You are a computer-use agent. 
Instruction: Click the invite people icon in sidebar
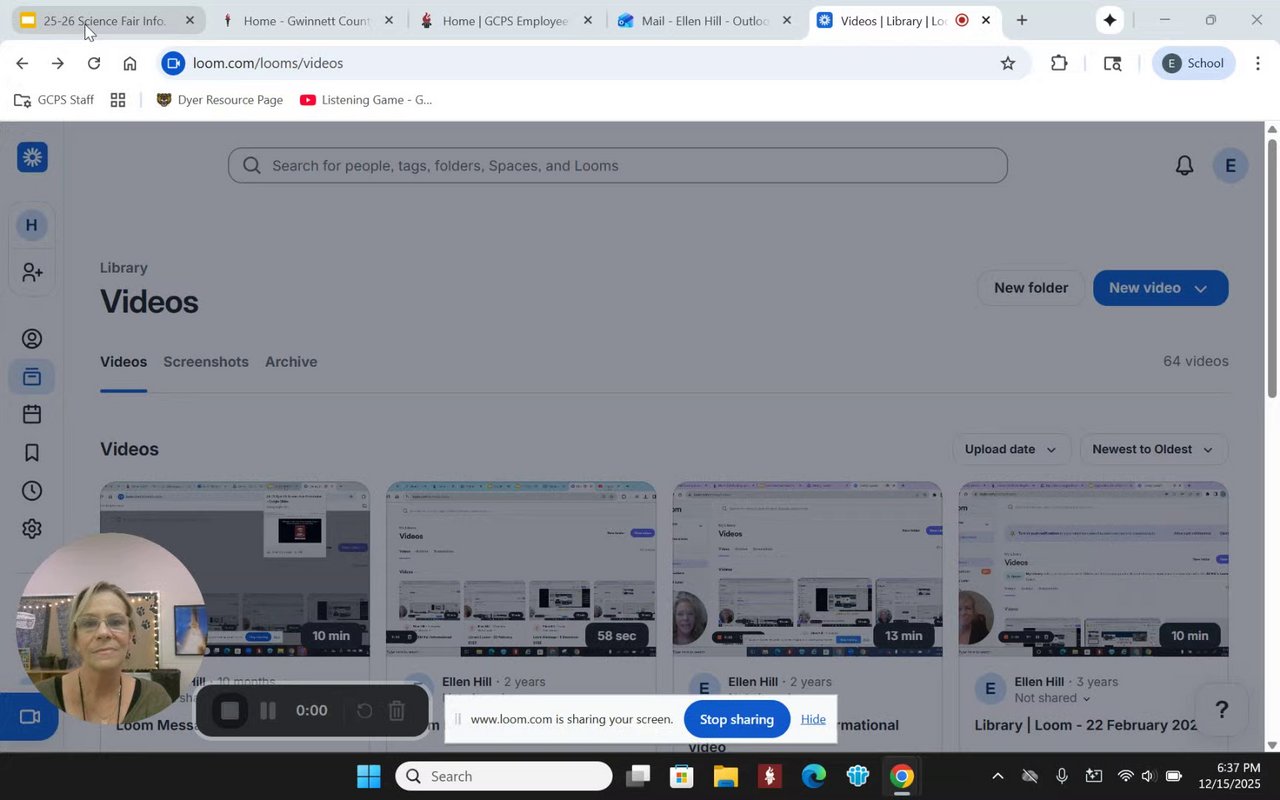[32, 272]
